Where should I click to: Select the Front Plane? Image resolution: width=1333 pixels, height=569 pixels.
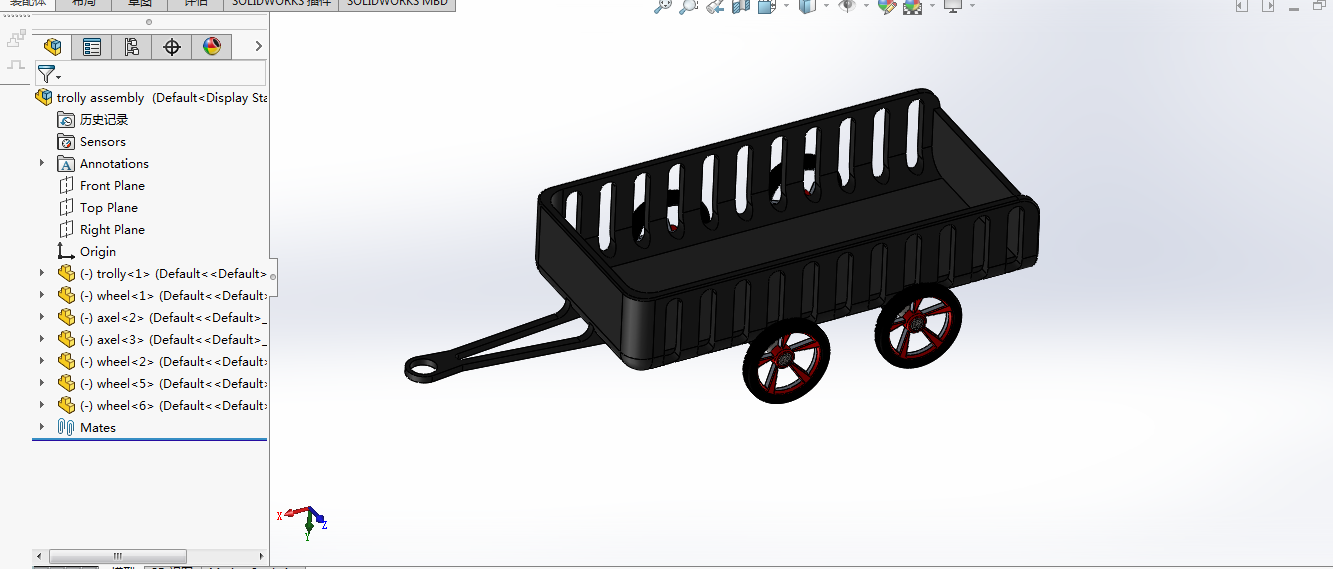(101, 186)
